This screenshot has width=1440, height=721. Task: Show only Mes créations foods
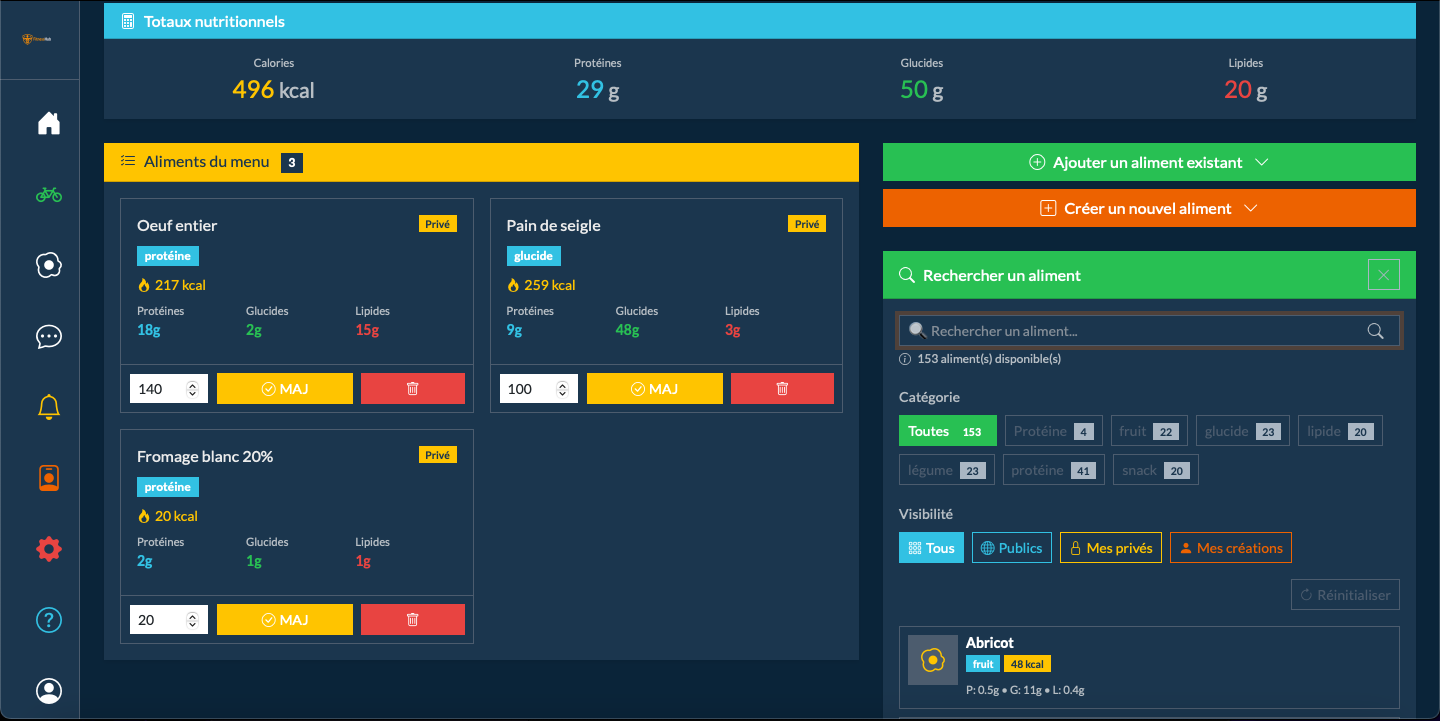(x=1230, y=548)
